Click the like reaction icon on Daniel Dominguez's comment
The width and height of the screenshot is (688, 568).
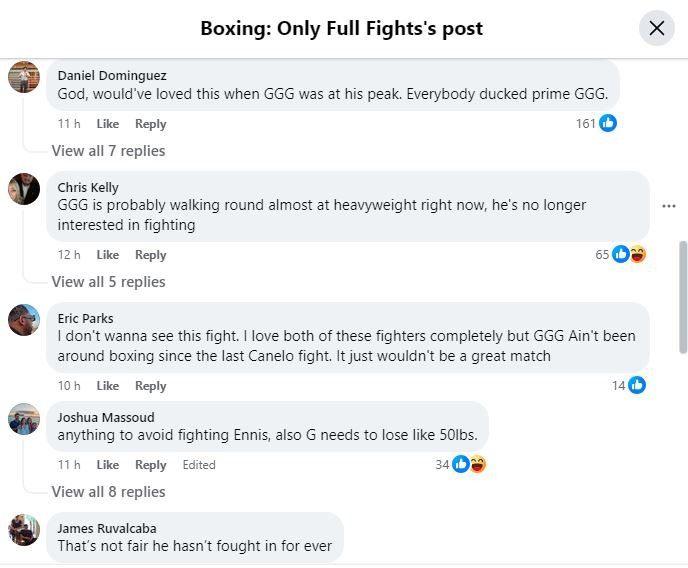(608, 124)
